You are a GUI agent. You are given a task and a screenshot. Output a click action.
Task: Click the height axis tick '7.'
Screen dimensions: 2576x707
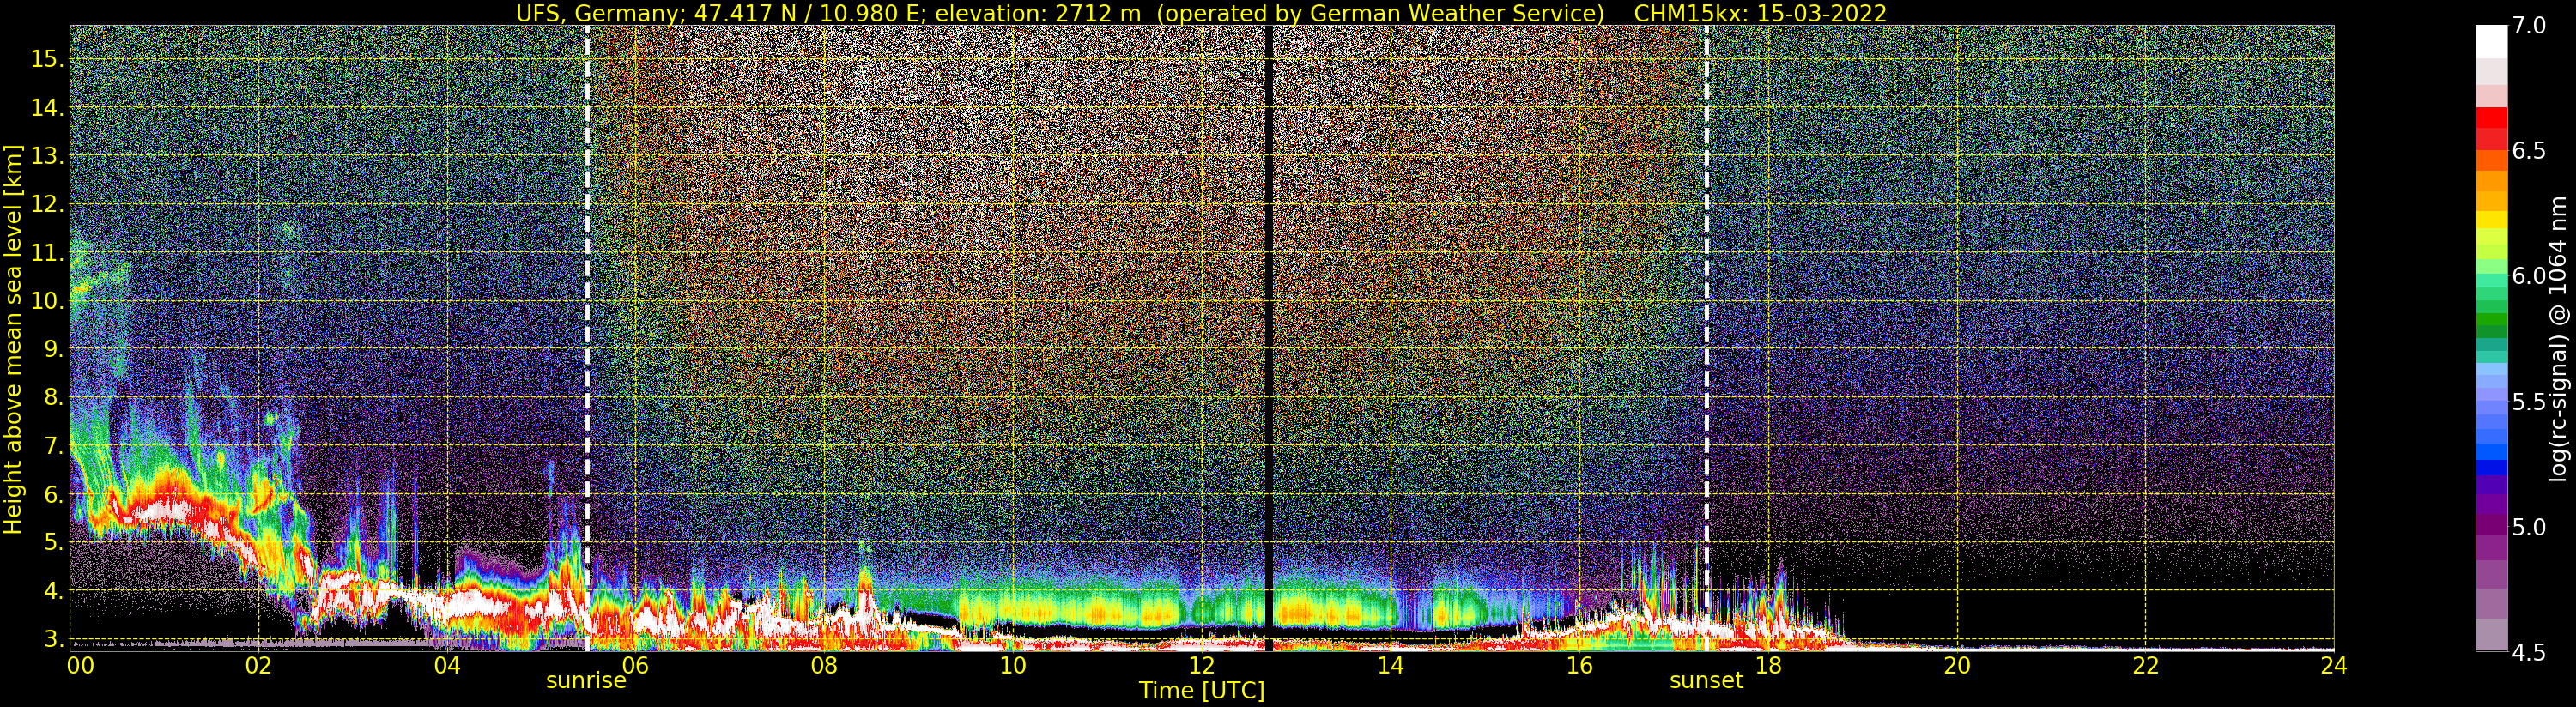tap(54, 446)
